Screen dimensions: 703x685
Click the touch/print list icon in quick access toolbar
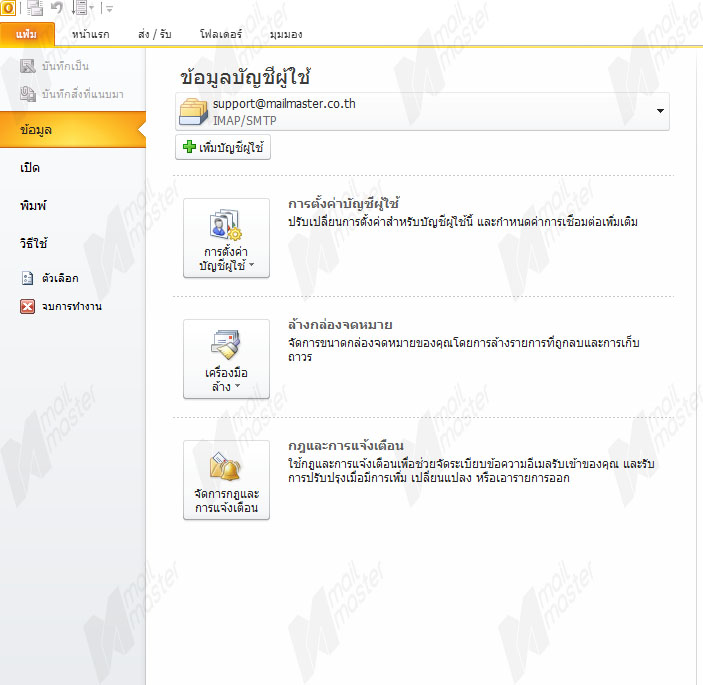(80, 8)
